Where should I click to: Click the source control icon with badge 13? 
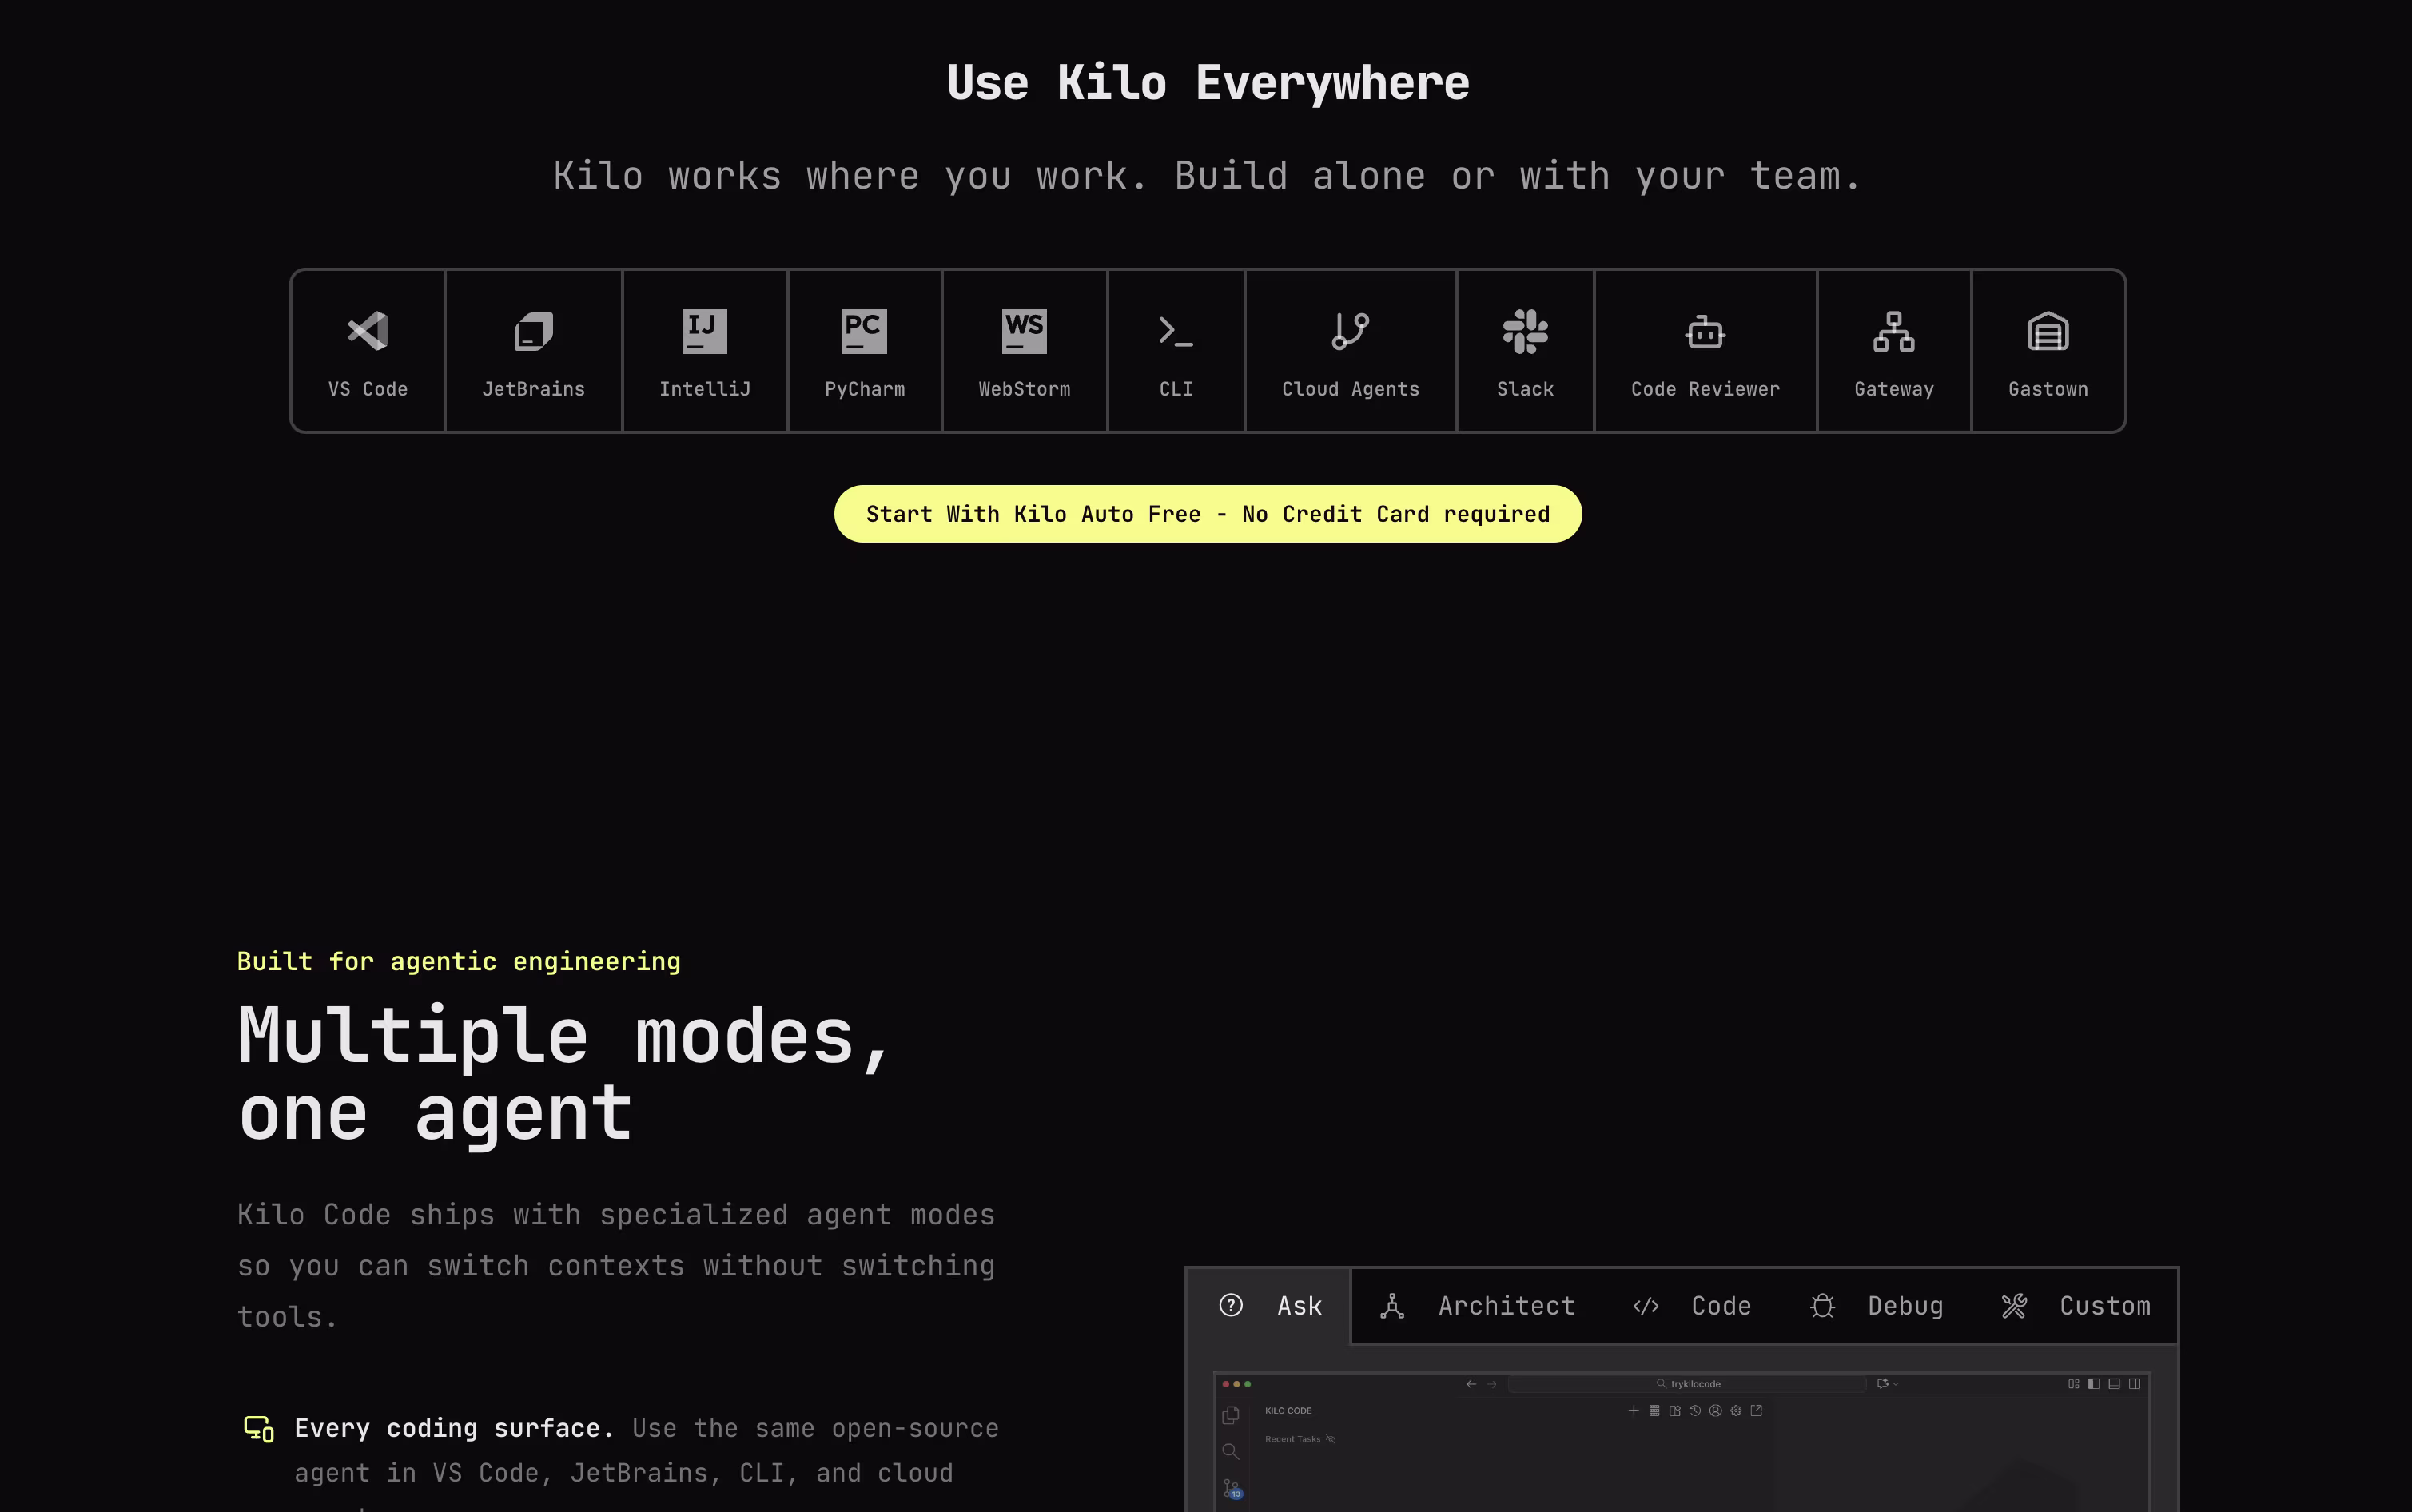tap(1232, 1490)
